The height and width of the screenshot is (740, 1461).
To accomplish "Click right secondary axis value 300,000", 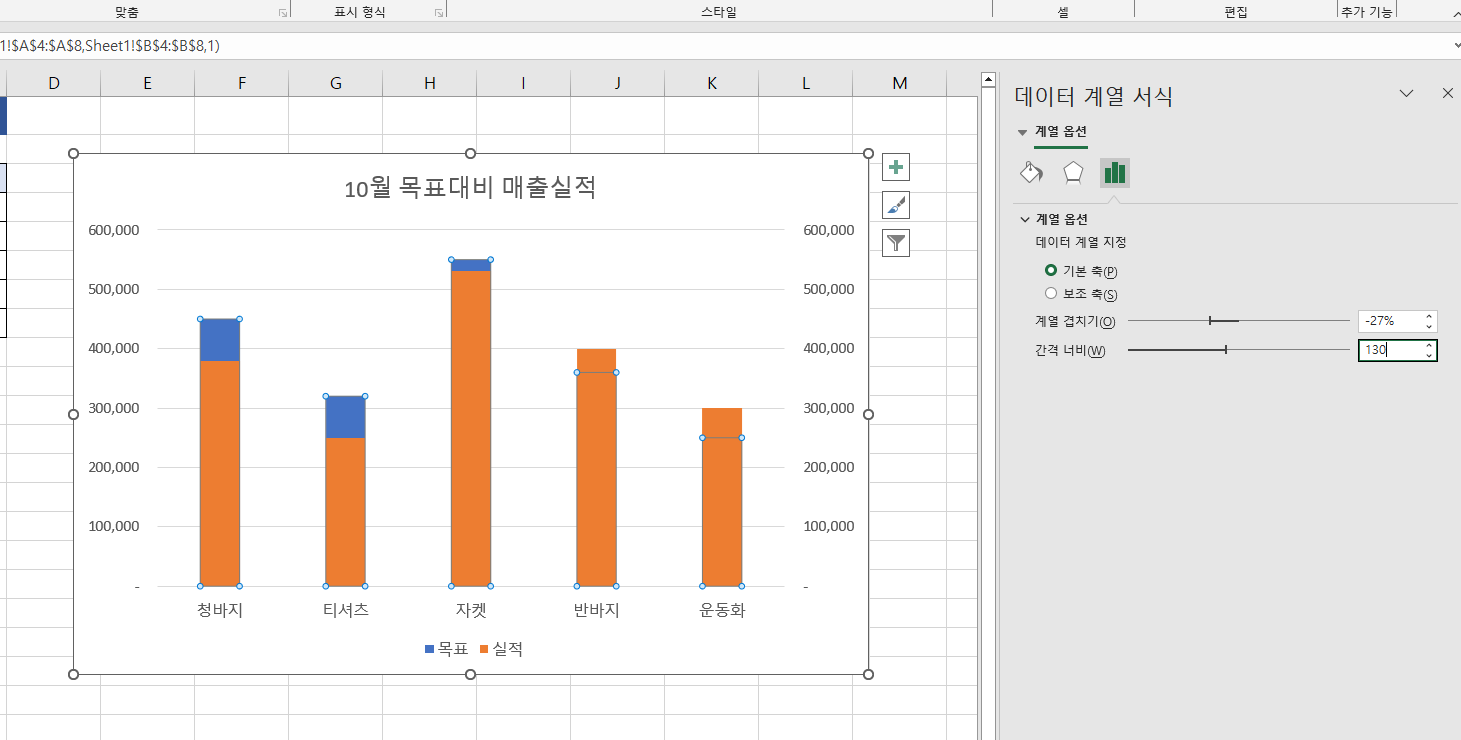I will [828, 408].
